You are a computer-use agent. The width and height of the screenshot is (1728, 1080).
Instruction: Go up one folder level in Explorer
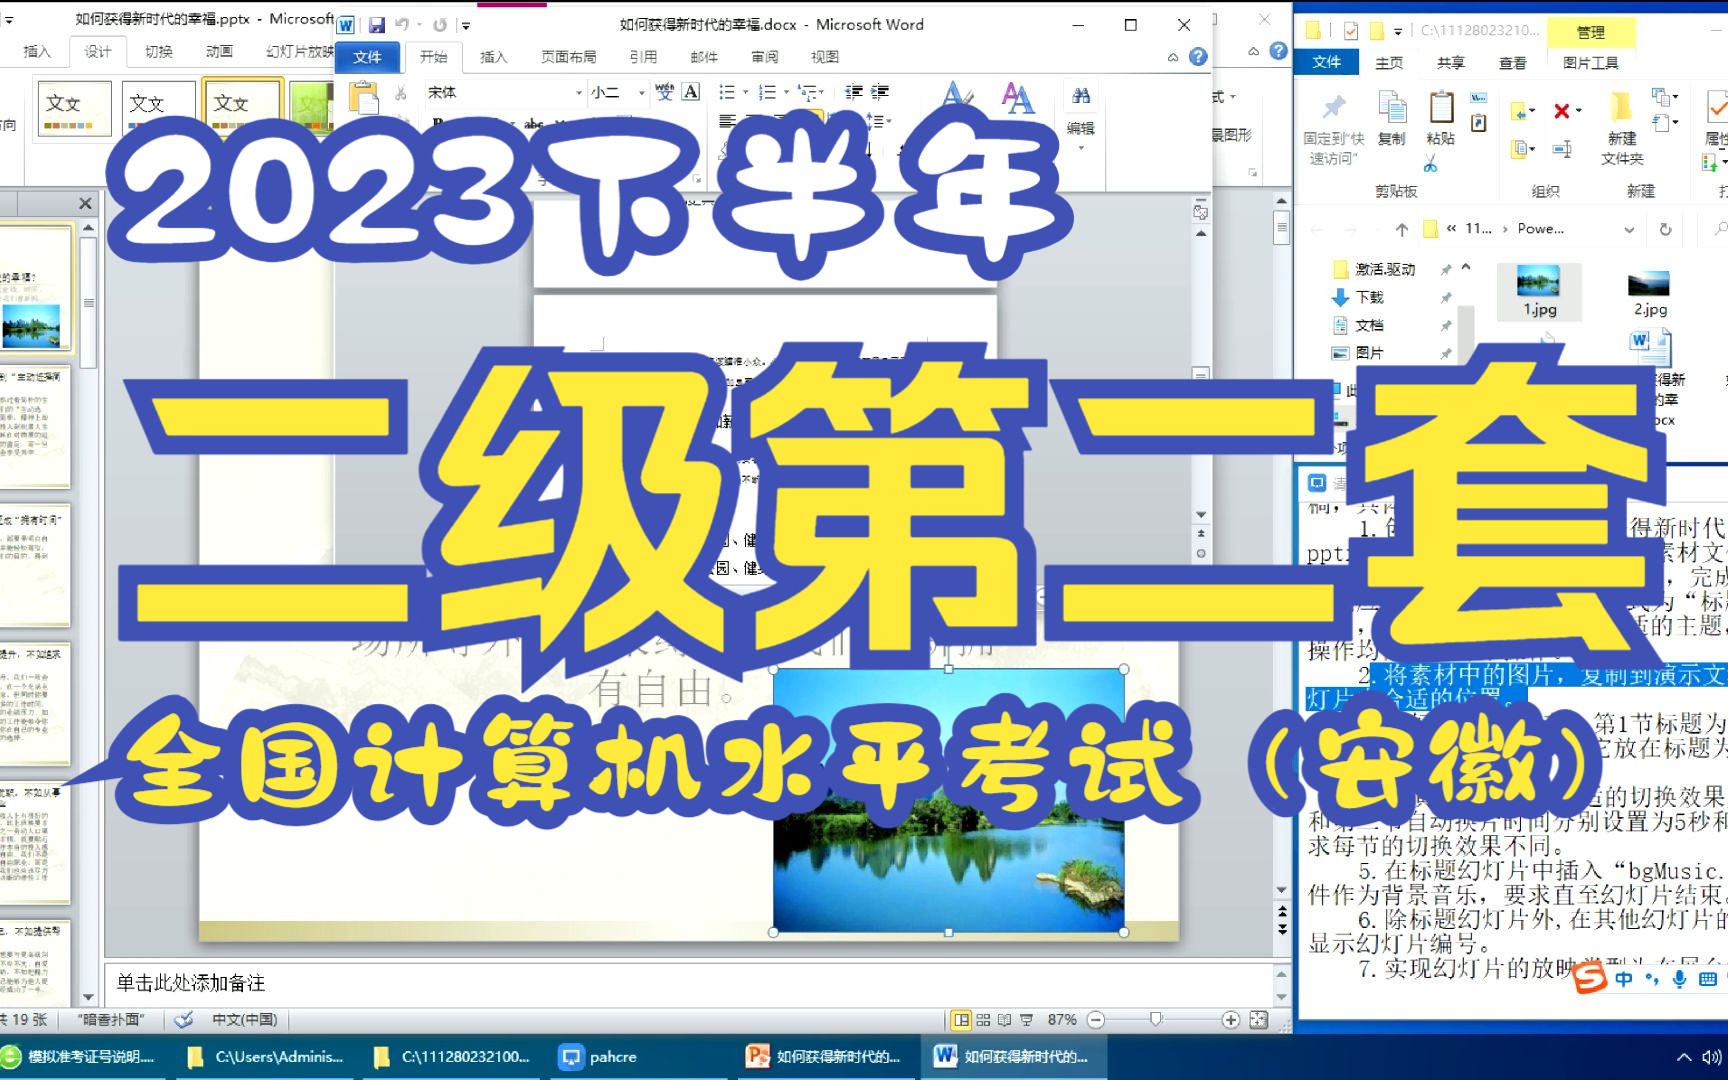(1402, 229)
